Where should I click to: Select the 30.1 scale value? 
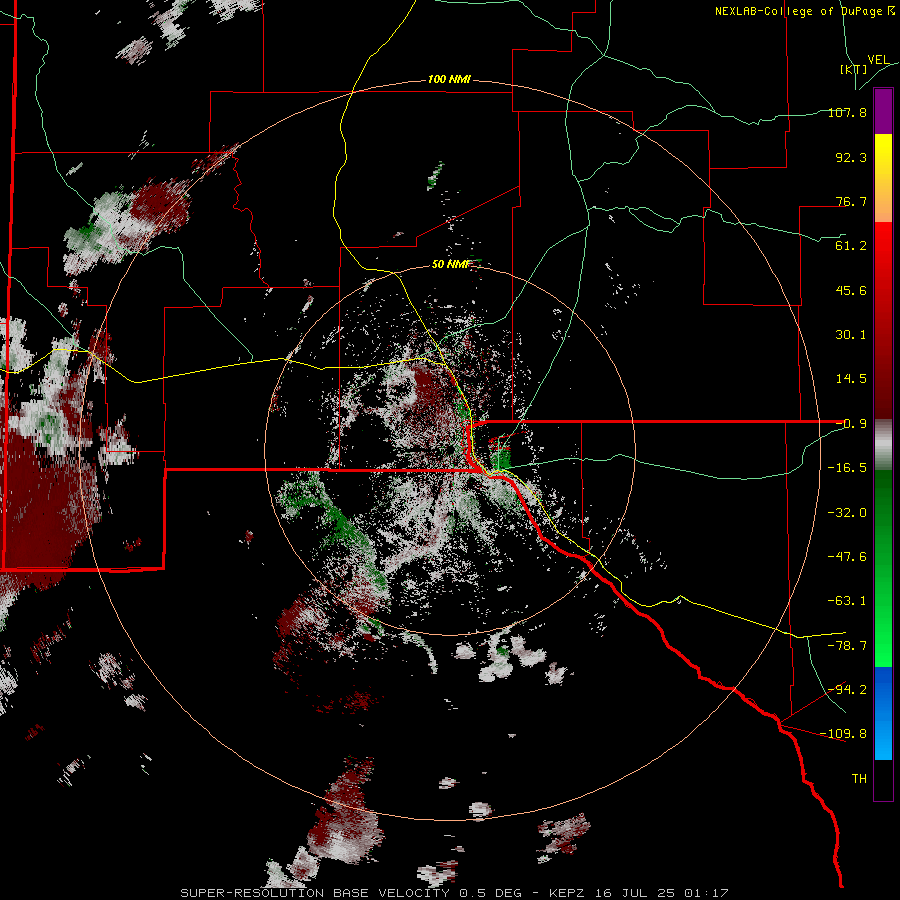click(x=851, y=335)
